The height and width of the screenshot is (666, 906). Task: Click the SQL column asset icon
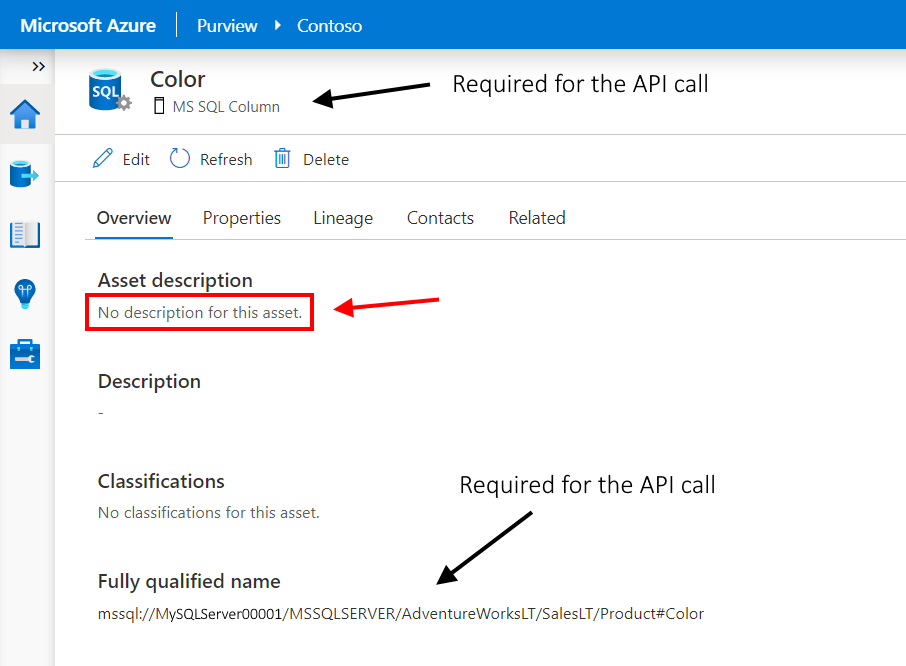tap(108, 90)
